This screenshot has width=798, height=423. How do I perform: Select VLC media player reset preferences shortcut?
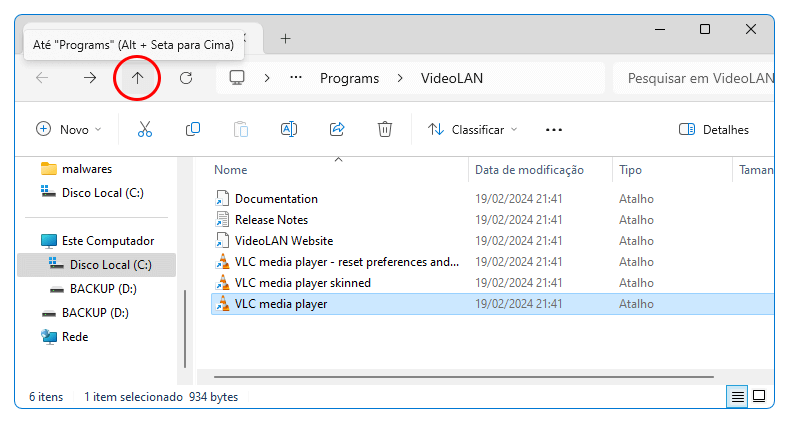tap(347, 262)
